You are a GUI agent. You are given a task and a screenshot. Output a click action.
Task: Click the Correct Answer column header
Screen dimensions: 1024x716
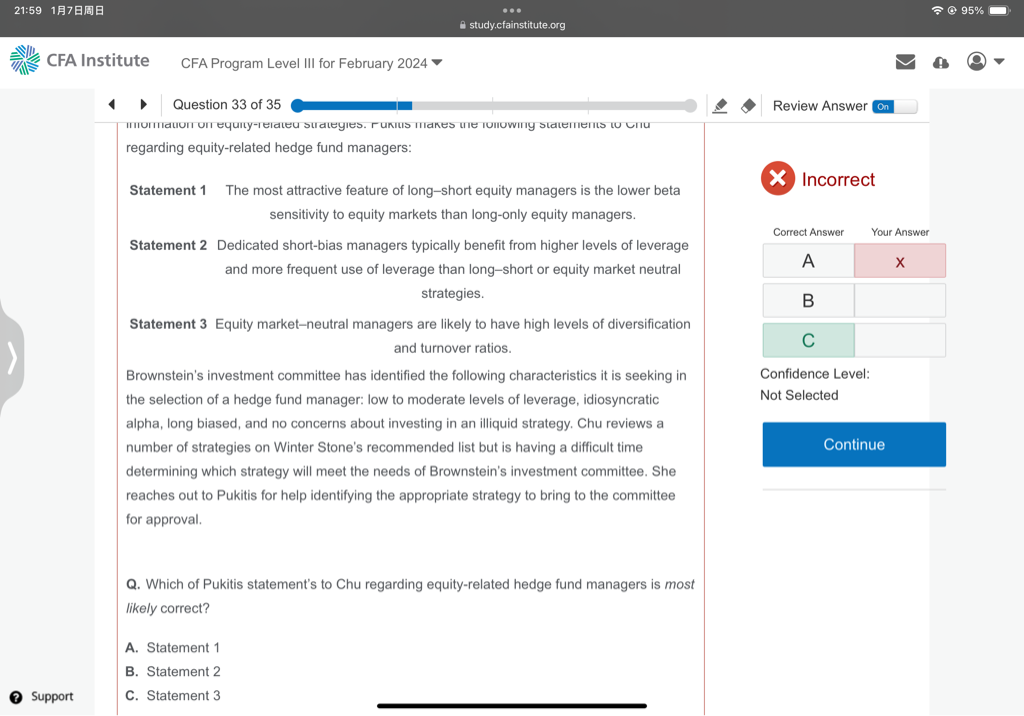click(808, 232)
